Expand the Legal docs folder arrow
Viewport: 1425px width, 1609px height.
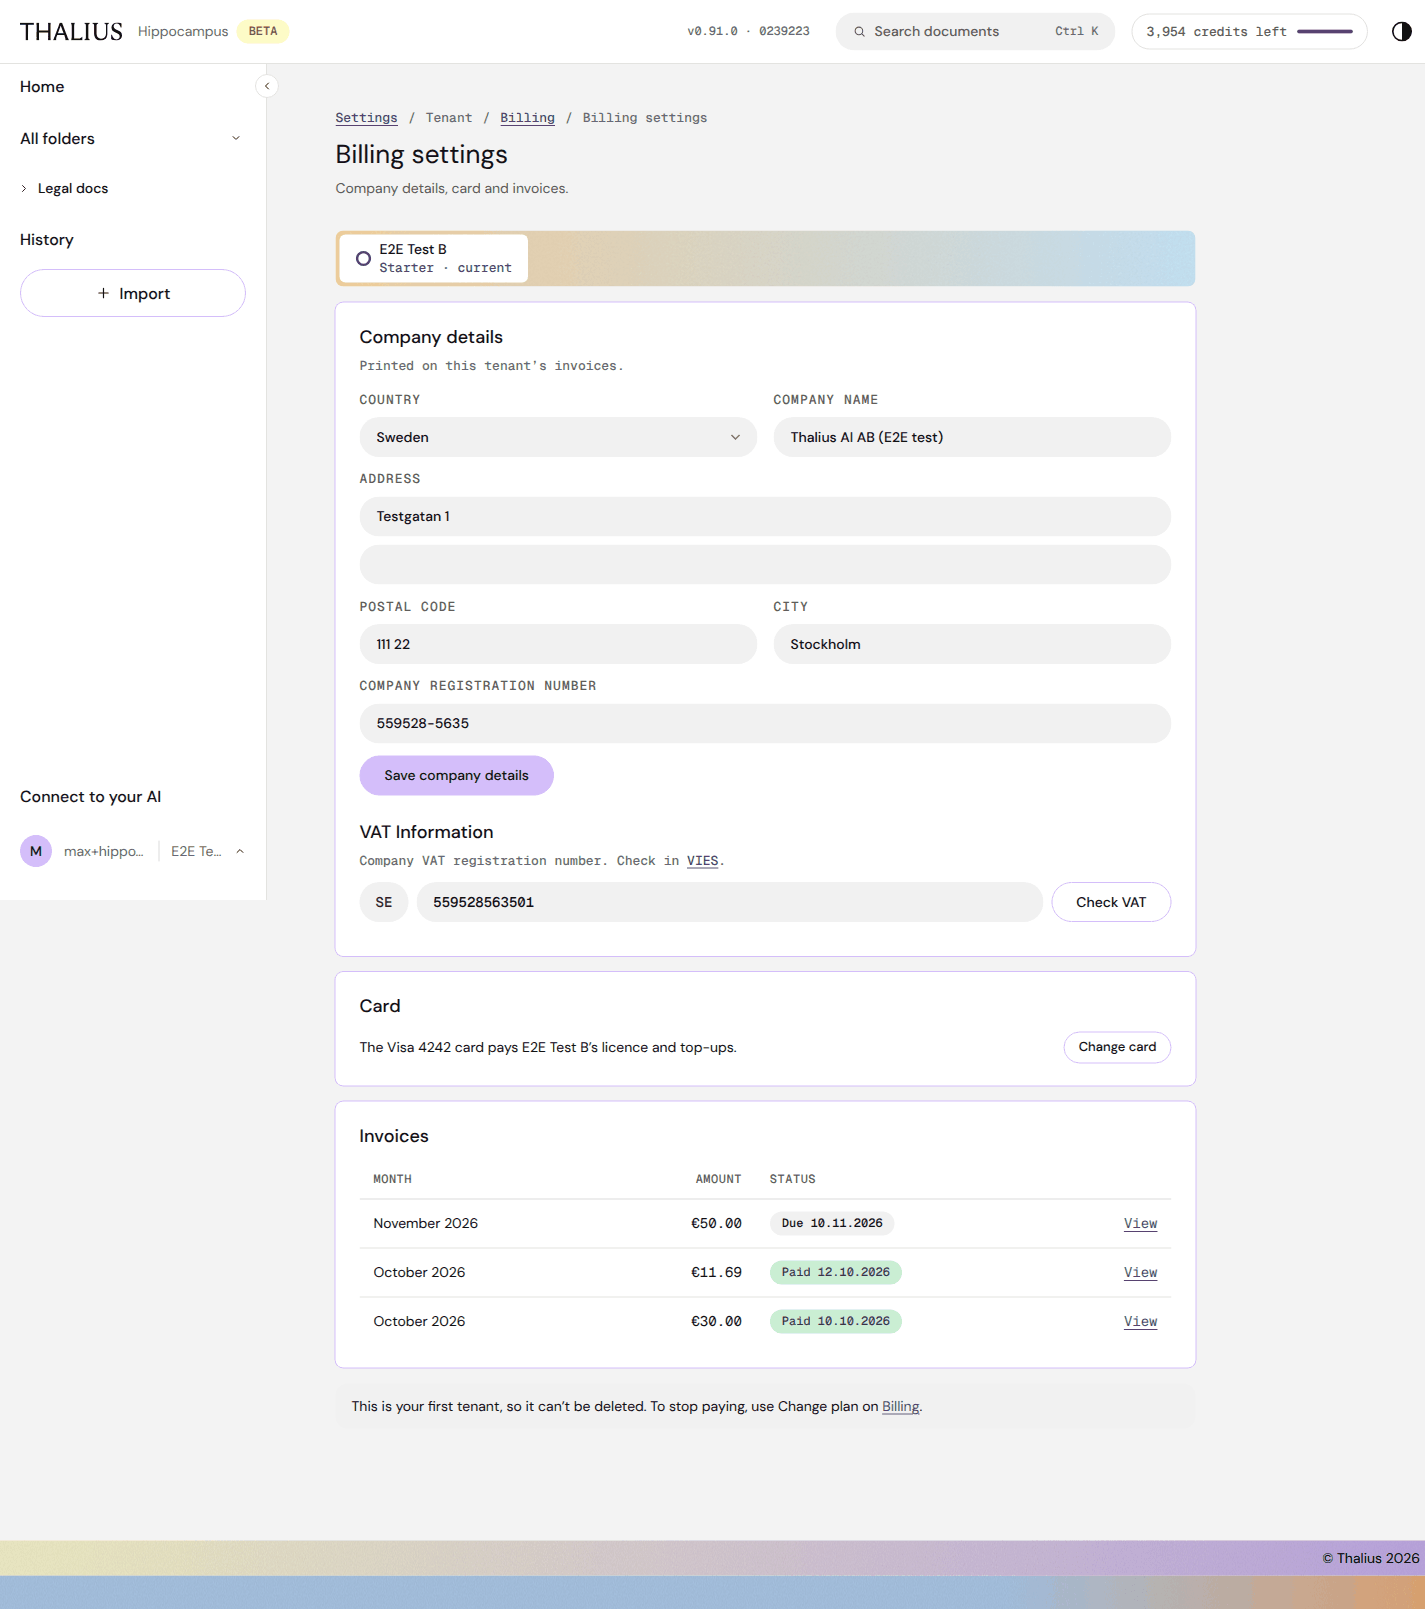(24, 188)
